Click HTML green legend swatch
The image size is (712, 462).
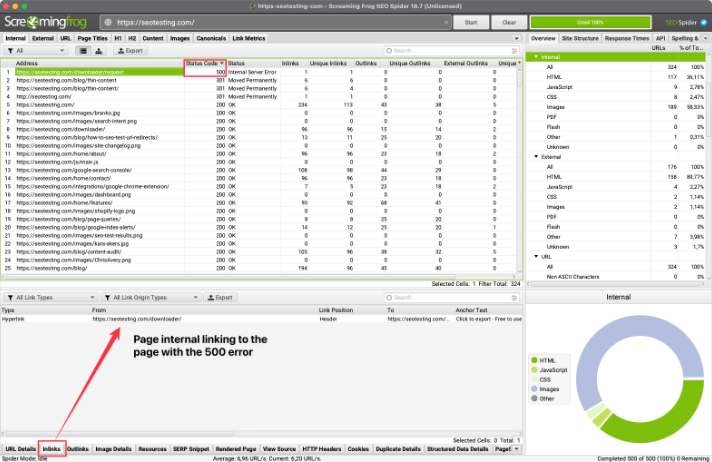coord(534,360)
